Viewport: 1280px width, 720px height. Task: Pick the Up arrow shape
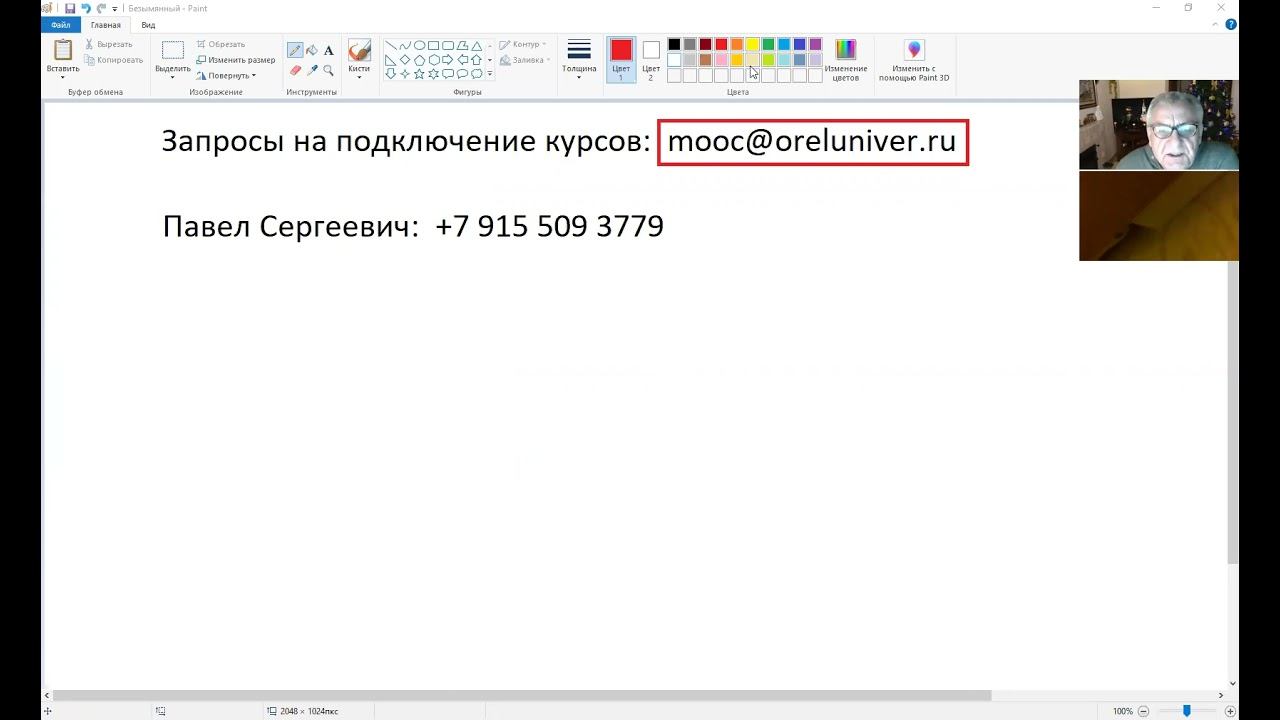click(477, 60)
